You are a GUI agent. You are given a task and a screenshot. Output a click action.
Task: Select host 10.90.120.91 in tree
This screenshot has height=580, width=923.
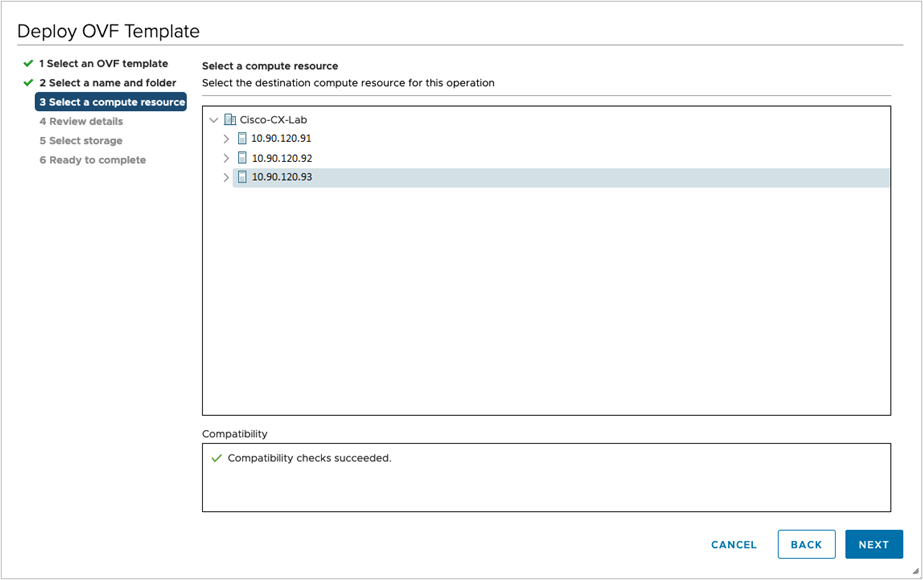tap(281, 138)
